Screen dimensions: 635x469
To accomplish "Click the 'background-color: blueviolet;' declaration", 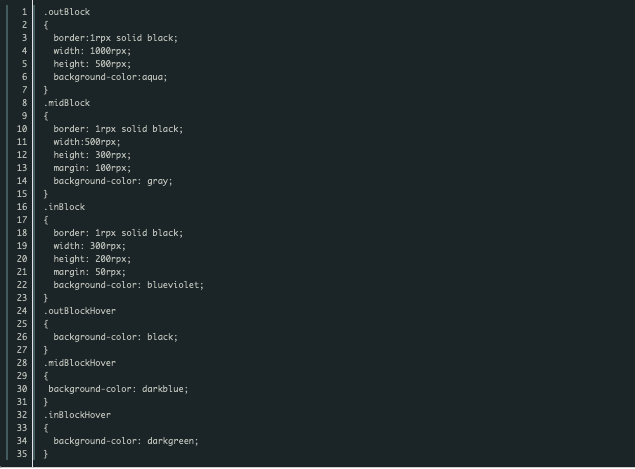I will (128, 284).
